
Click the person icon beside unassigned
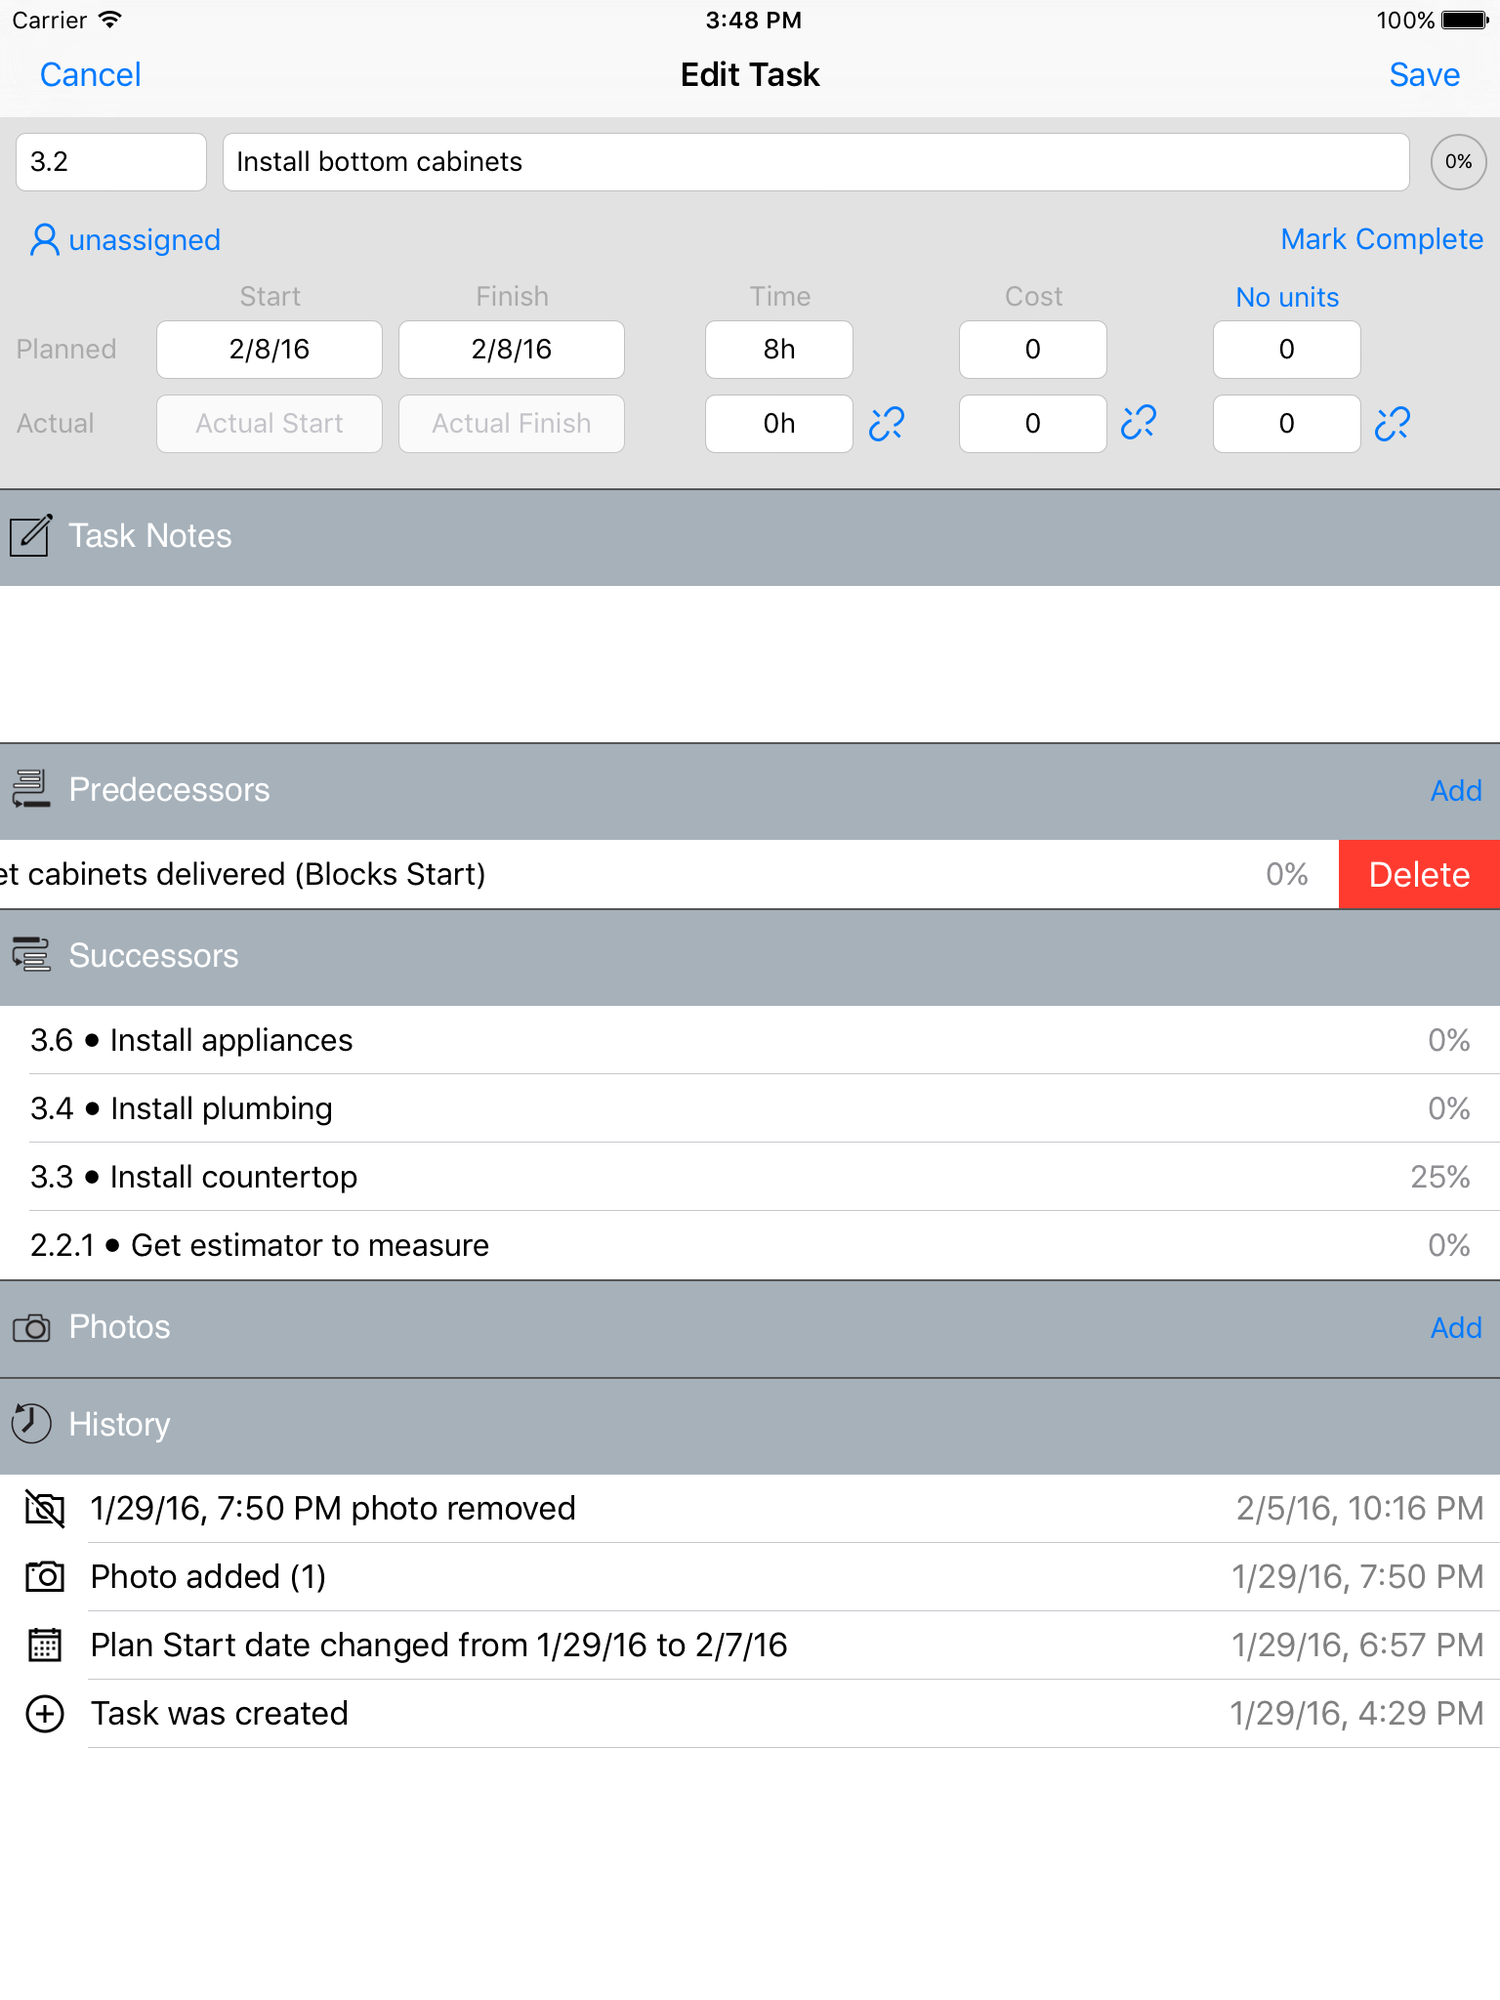44,240
